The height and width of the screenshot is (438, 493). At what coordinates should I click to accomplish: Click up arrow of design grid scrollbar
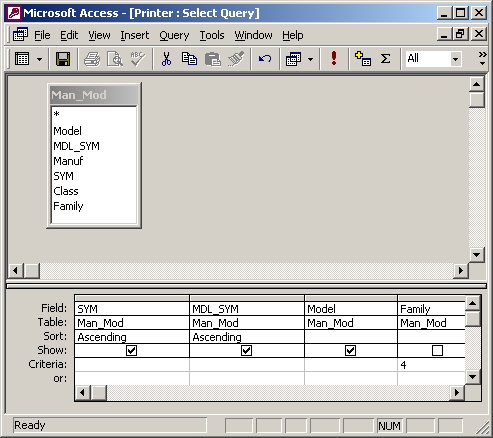point(473,303)
